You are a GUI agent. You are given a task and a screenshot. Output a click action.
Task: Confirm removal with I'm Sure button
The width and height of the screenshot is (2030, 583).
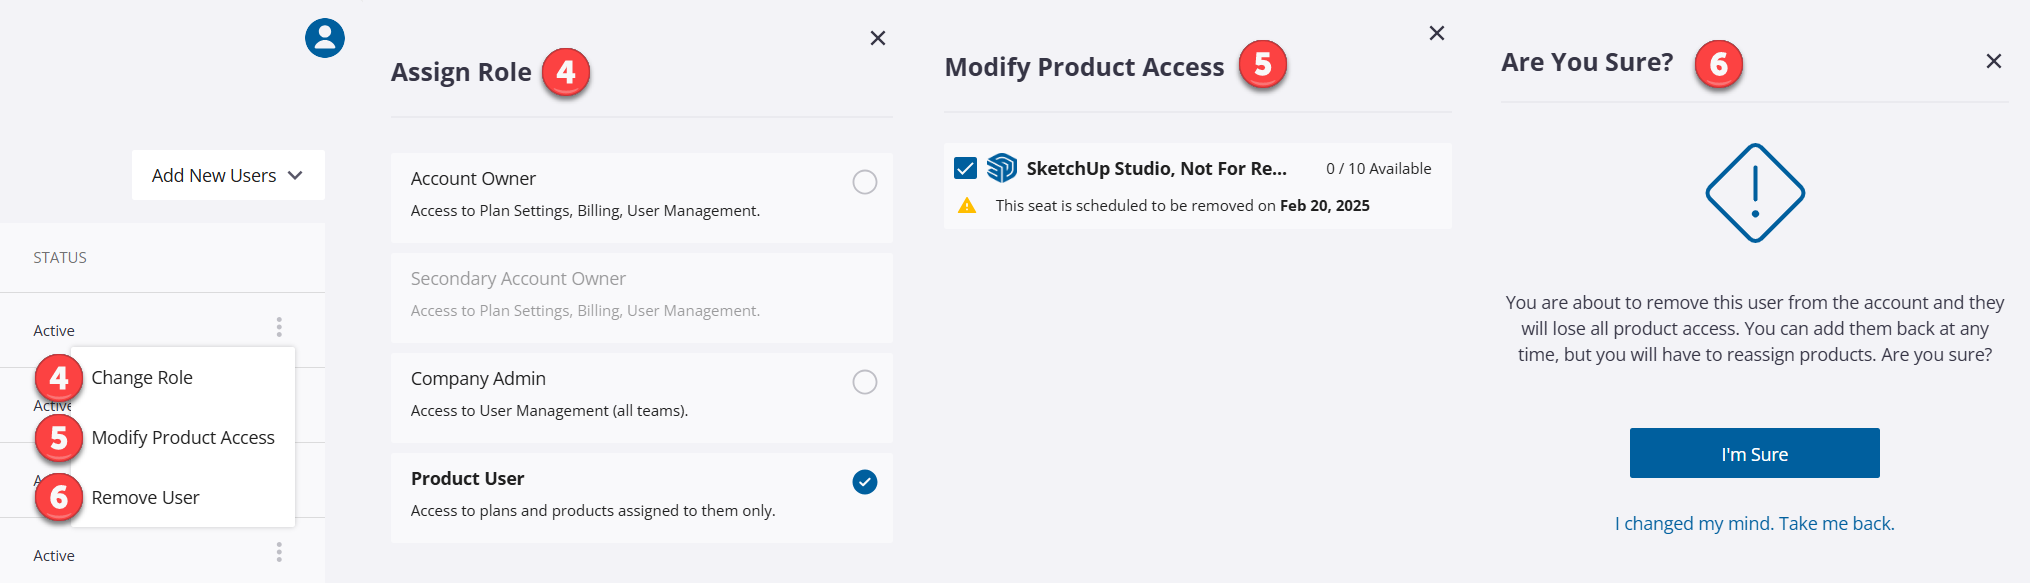[1754, 454]
